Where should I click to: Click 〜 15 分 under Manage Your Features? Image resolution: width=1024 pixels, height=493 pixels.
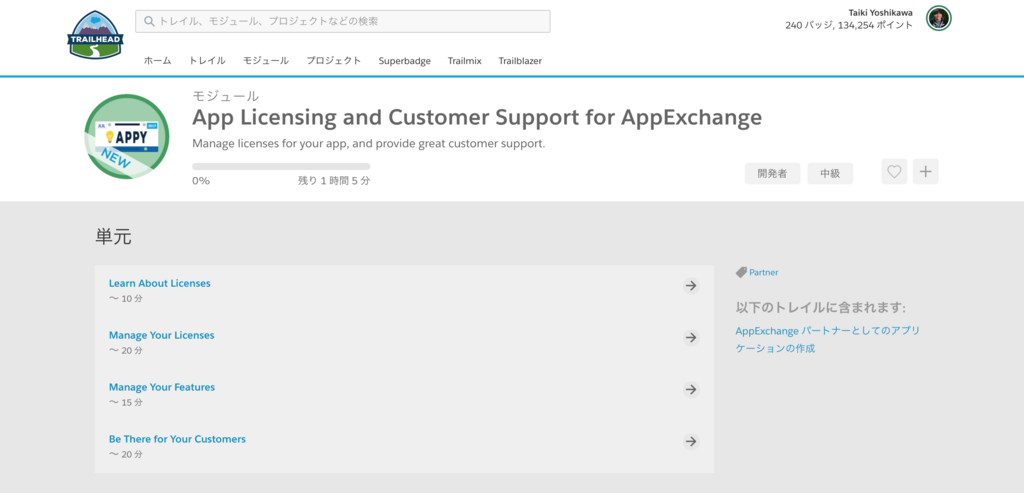coord(125,402)
